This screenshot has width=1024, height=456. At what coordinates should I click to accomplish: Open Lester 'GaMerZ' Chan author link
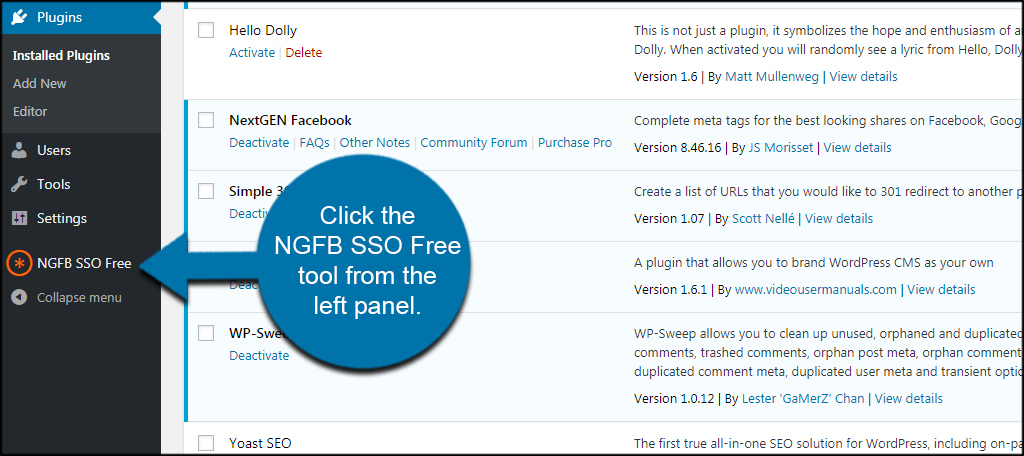tap(803, 398)
